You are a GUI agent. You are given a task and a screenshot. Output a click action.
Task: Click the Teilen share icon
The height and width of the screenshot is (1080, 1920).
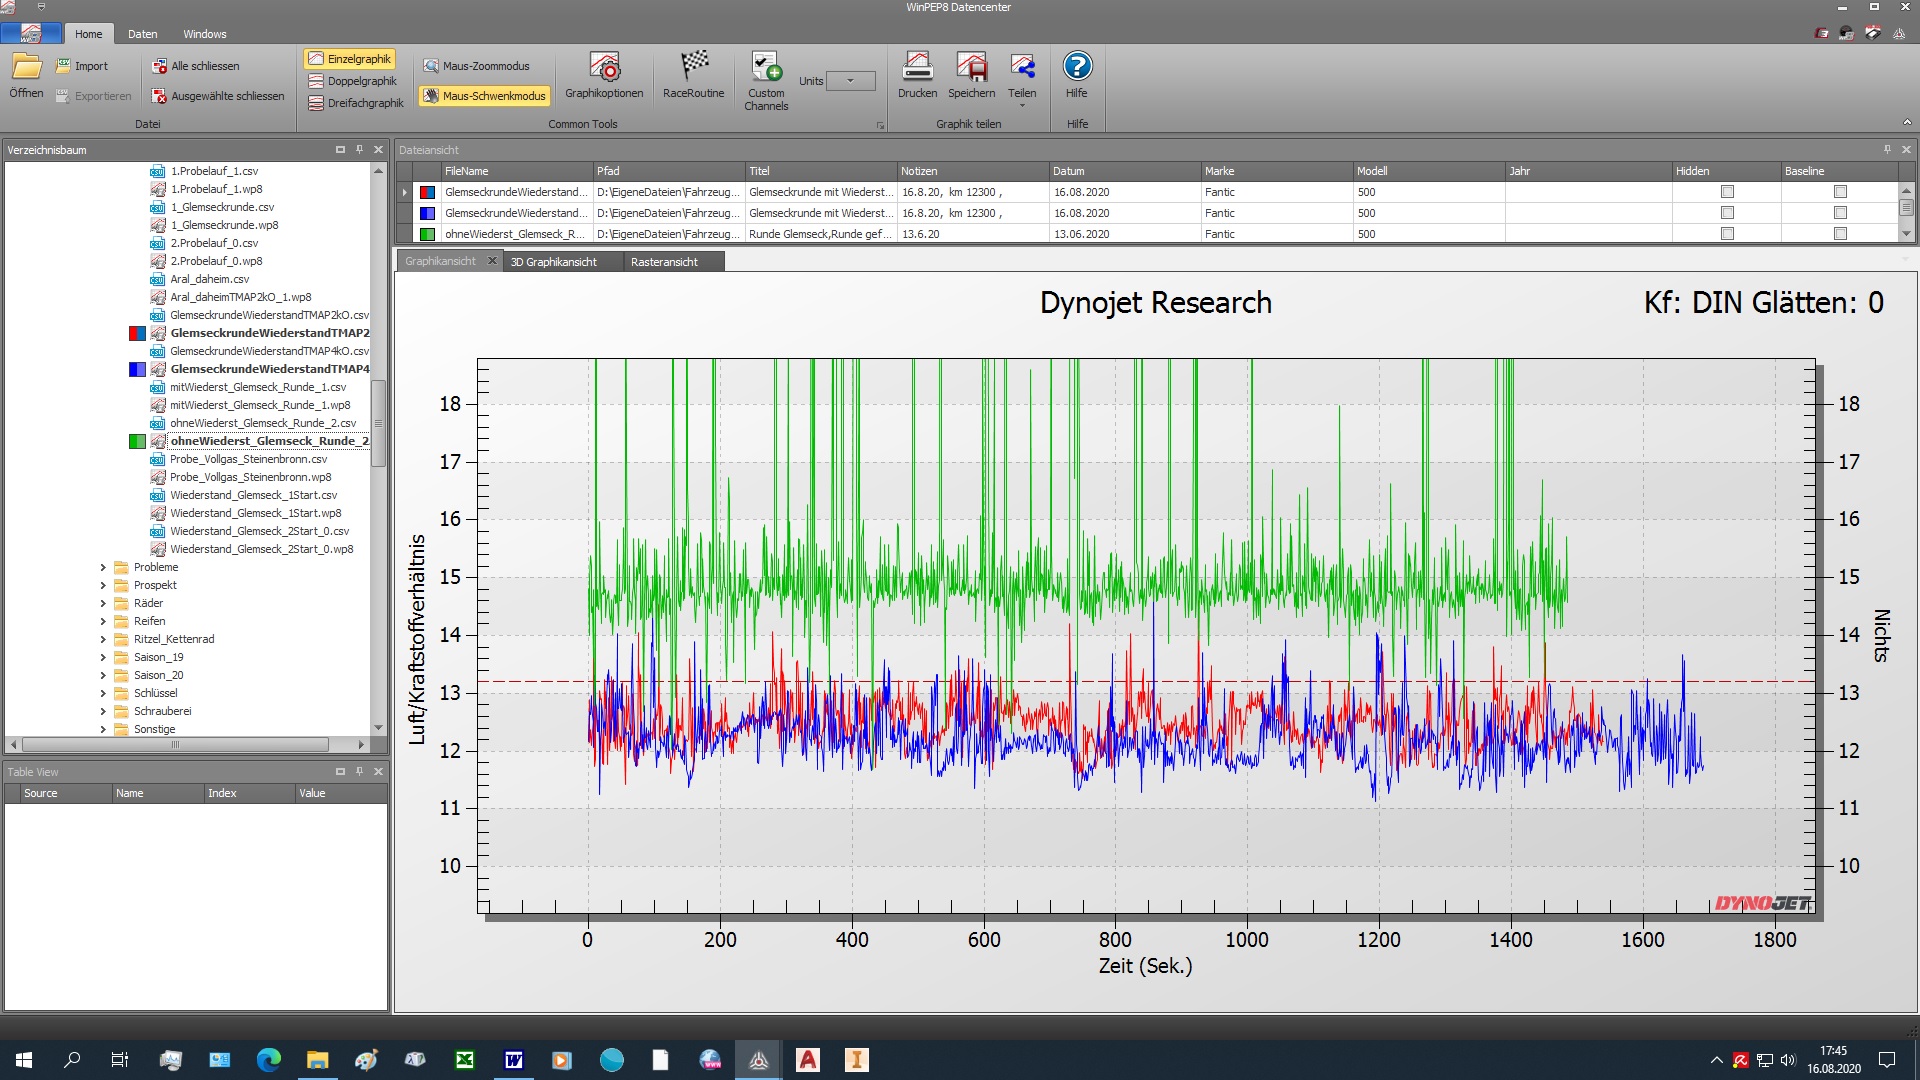click(x=1022, y=68)
